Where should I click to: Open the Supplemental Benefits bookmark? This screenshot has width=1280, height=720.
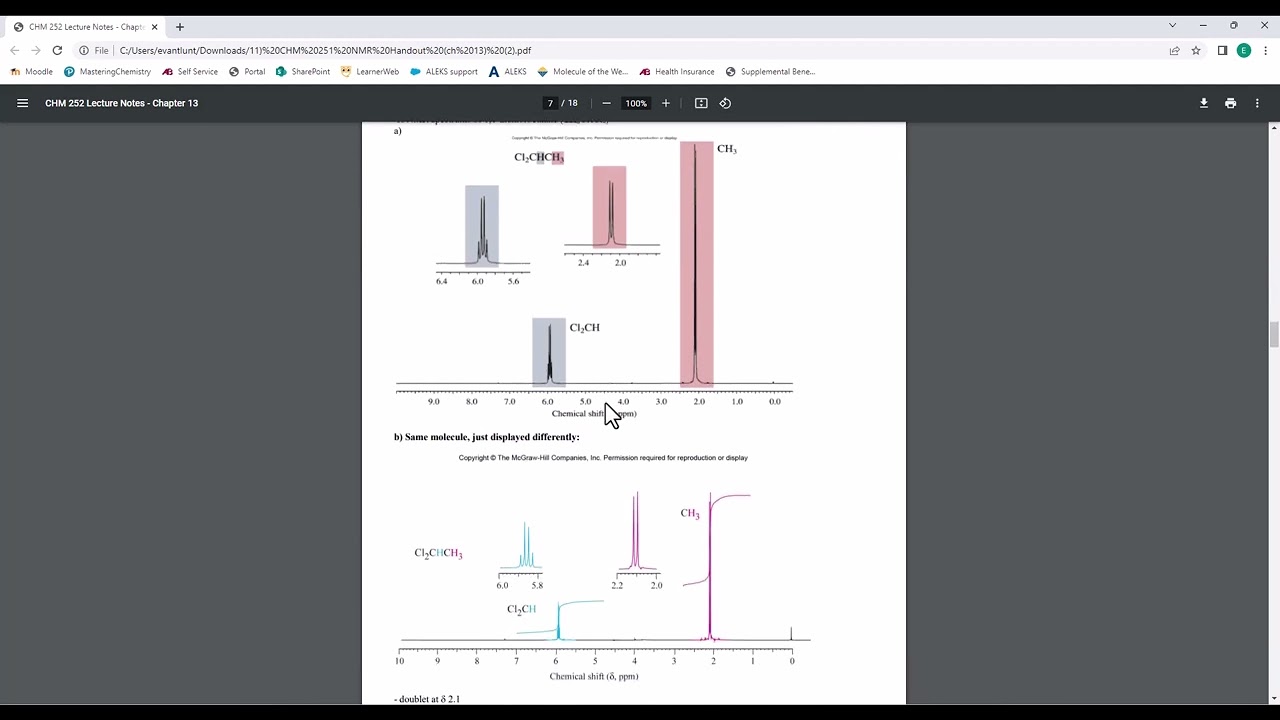pyautogui.click(x=771, y=72)
